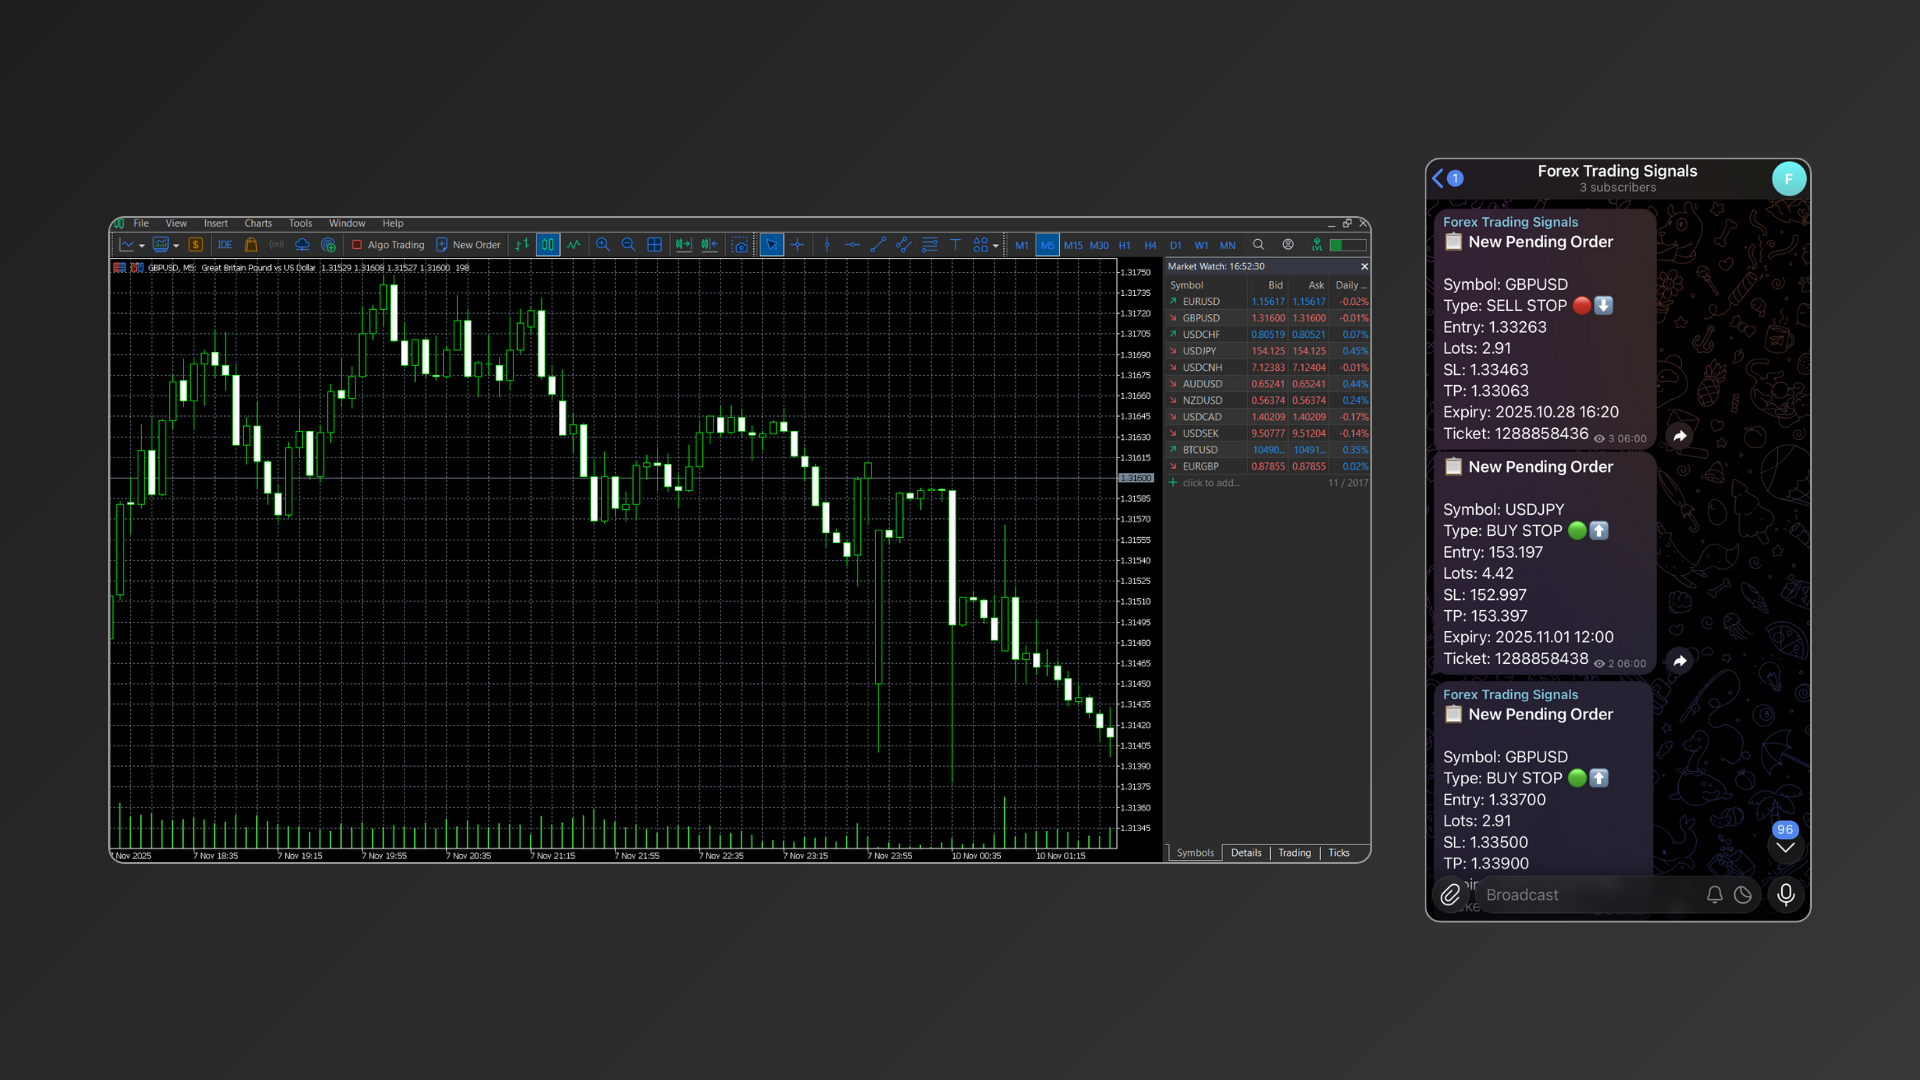The image size is (1920, 1080).
Task: Click the toolbar search icon
Action: pyautogui.click(x=1259, y=244)
